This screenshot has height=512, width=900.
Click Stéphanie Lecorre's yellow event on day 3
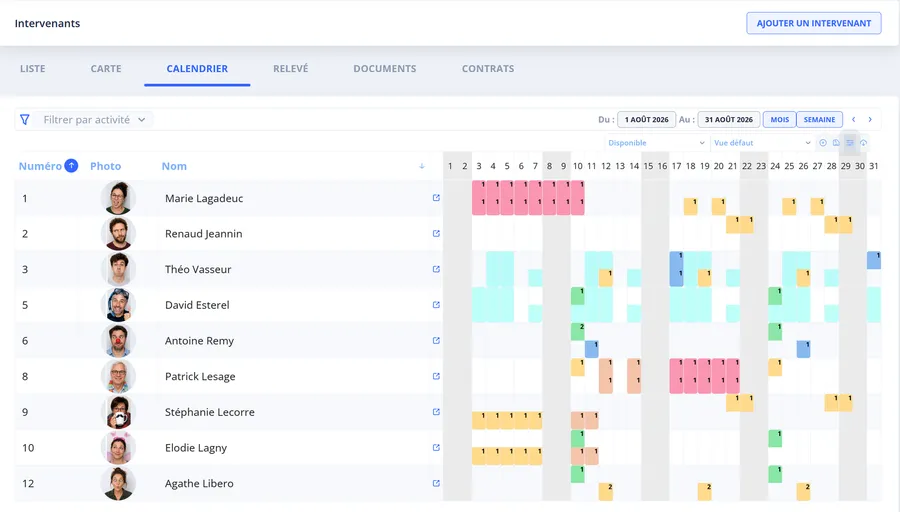coord(479,421)
